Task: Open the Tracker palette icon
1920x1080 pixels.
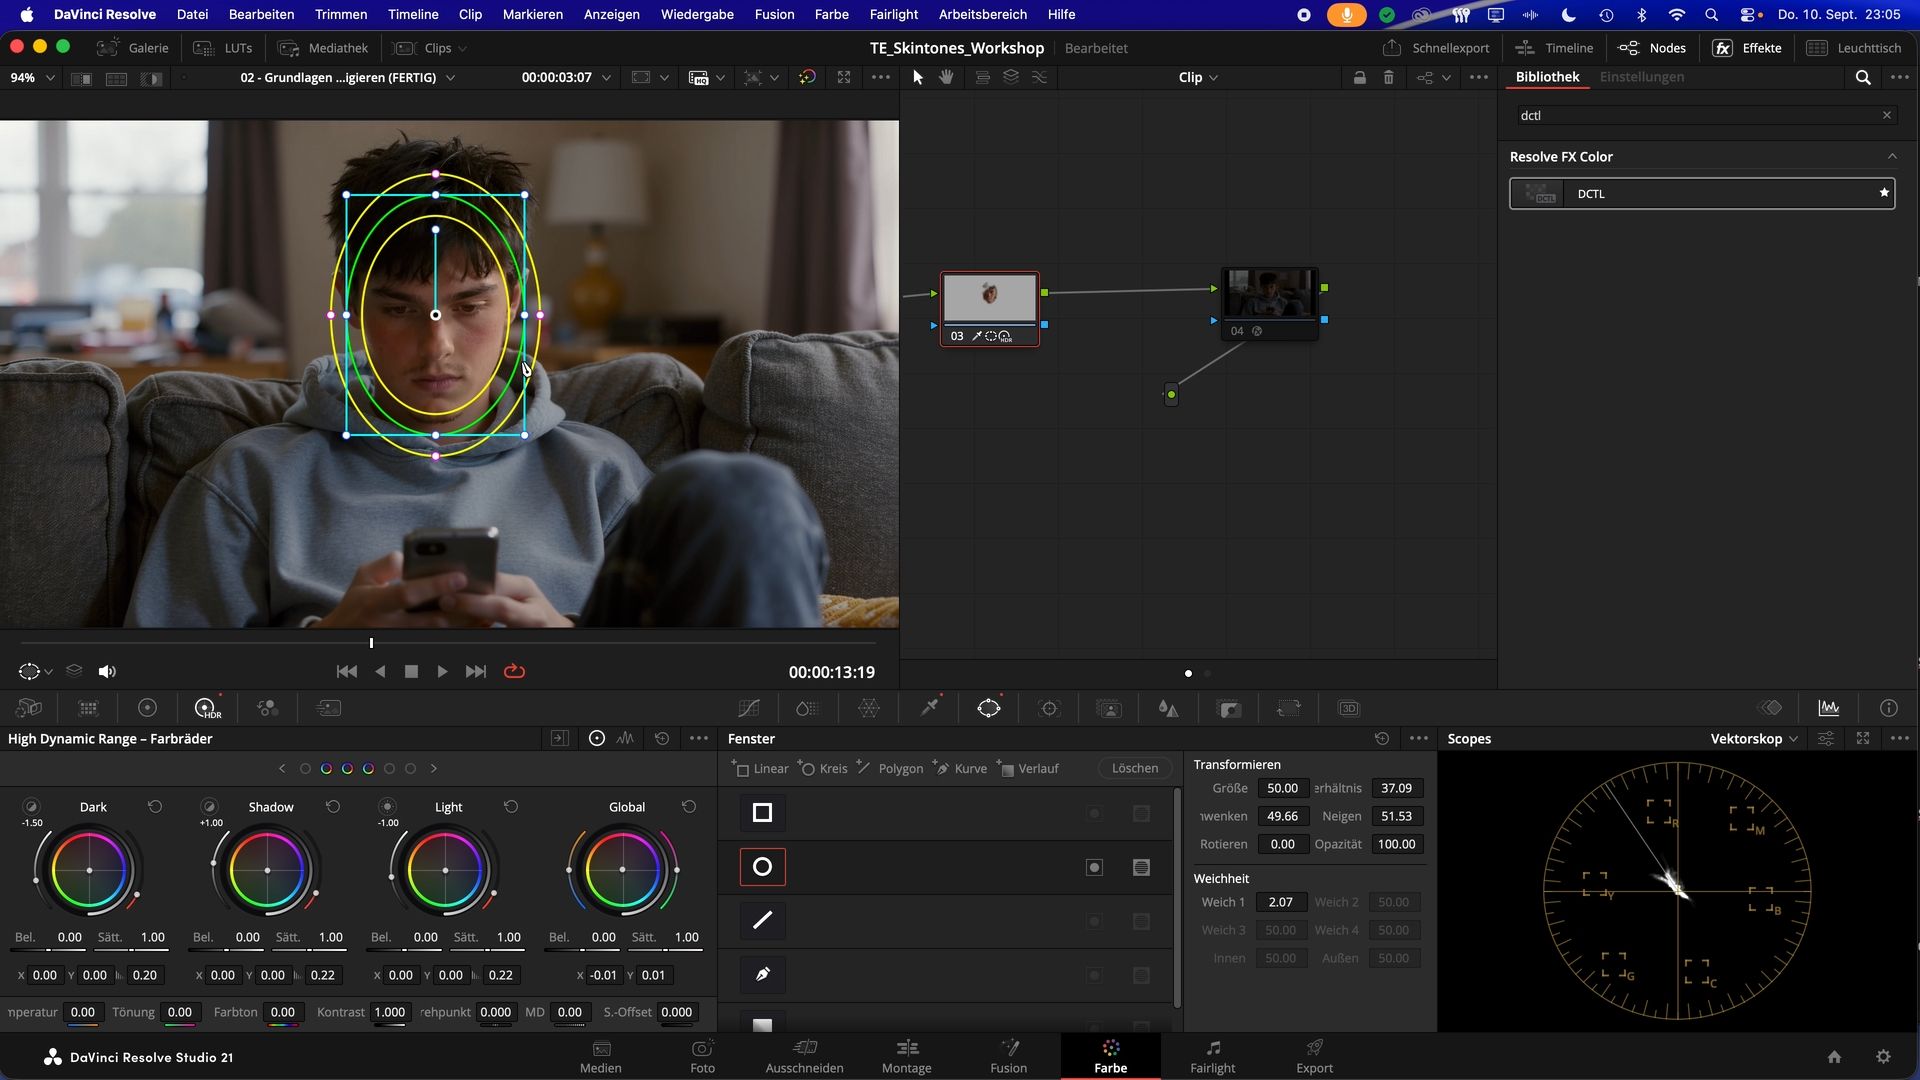Action: pyautogui.click(x=1049, y=708)
